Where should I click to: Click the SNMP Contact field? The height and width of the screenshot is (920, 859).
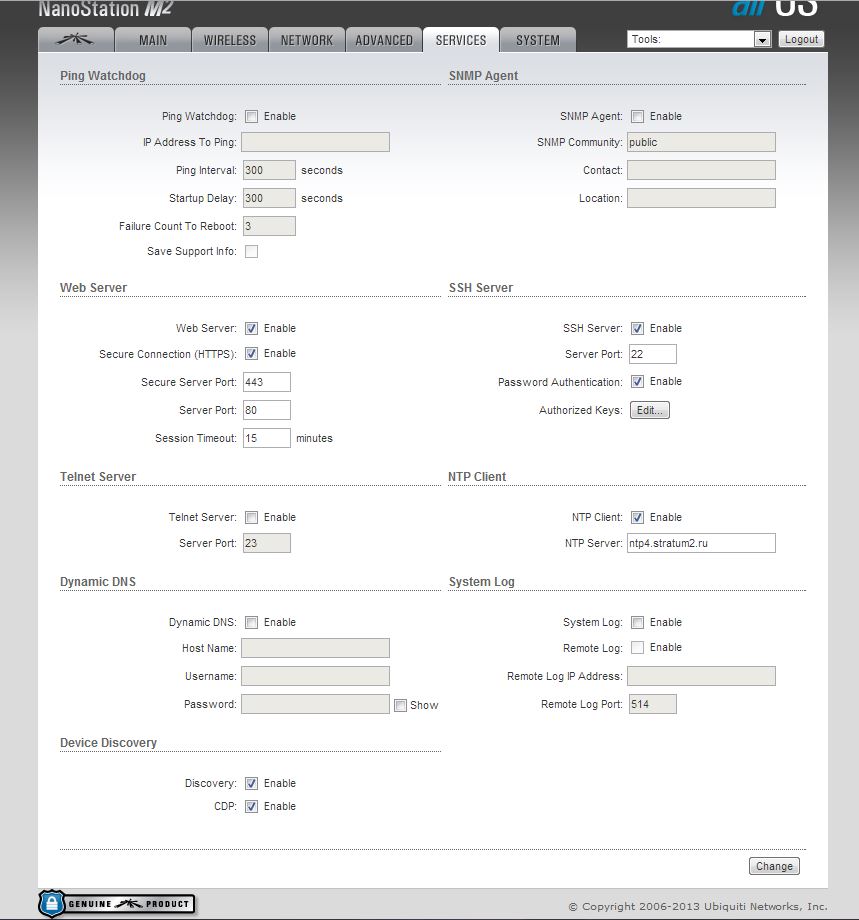(701, 170)
